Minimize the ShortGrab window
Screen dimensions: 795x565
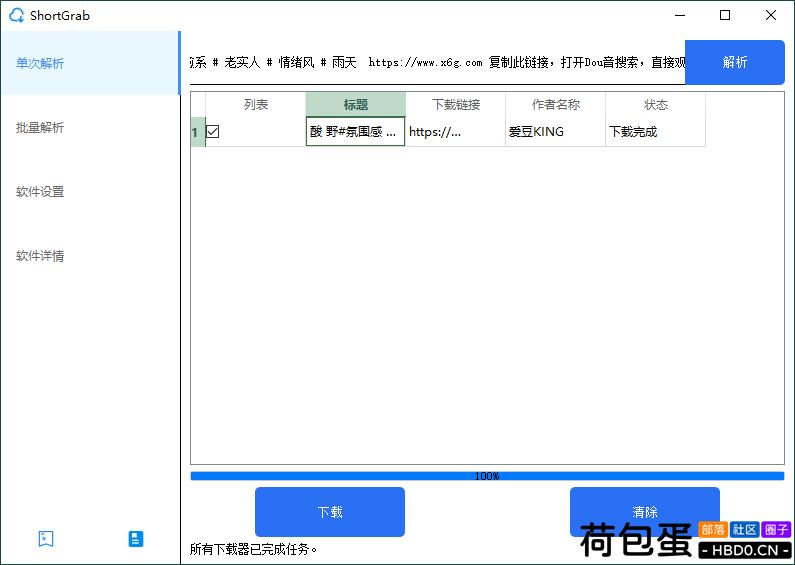[x=680, y=15]
